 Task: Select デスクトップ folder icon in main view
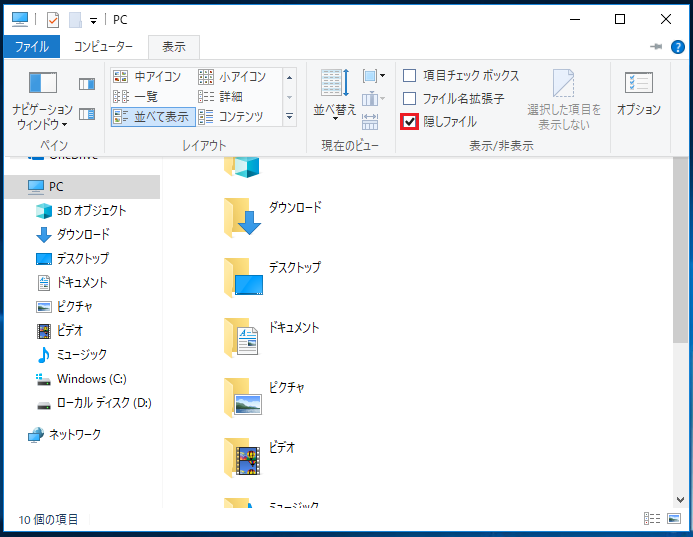tap(243, 277)
